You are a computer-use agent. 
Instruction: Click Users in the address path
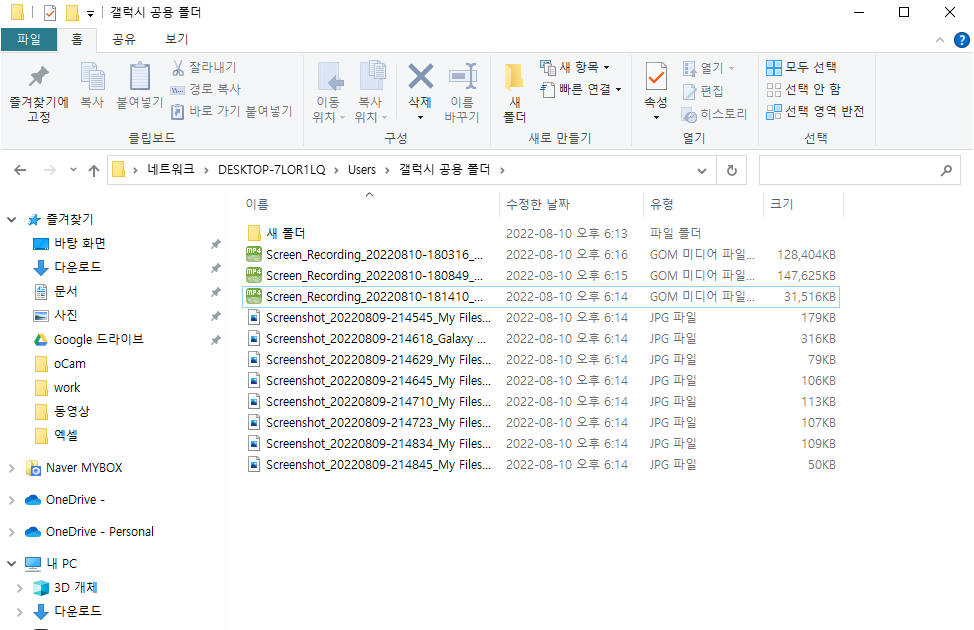click(362, 170)
